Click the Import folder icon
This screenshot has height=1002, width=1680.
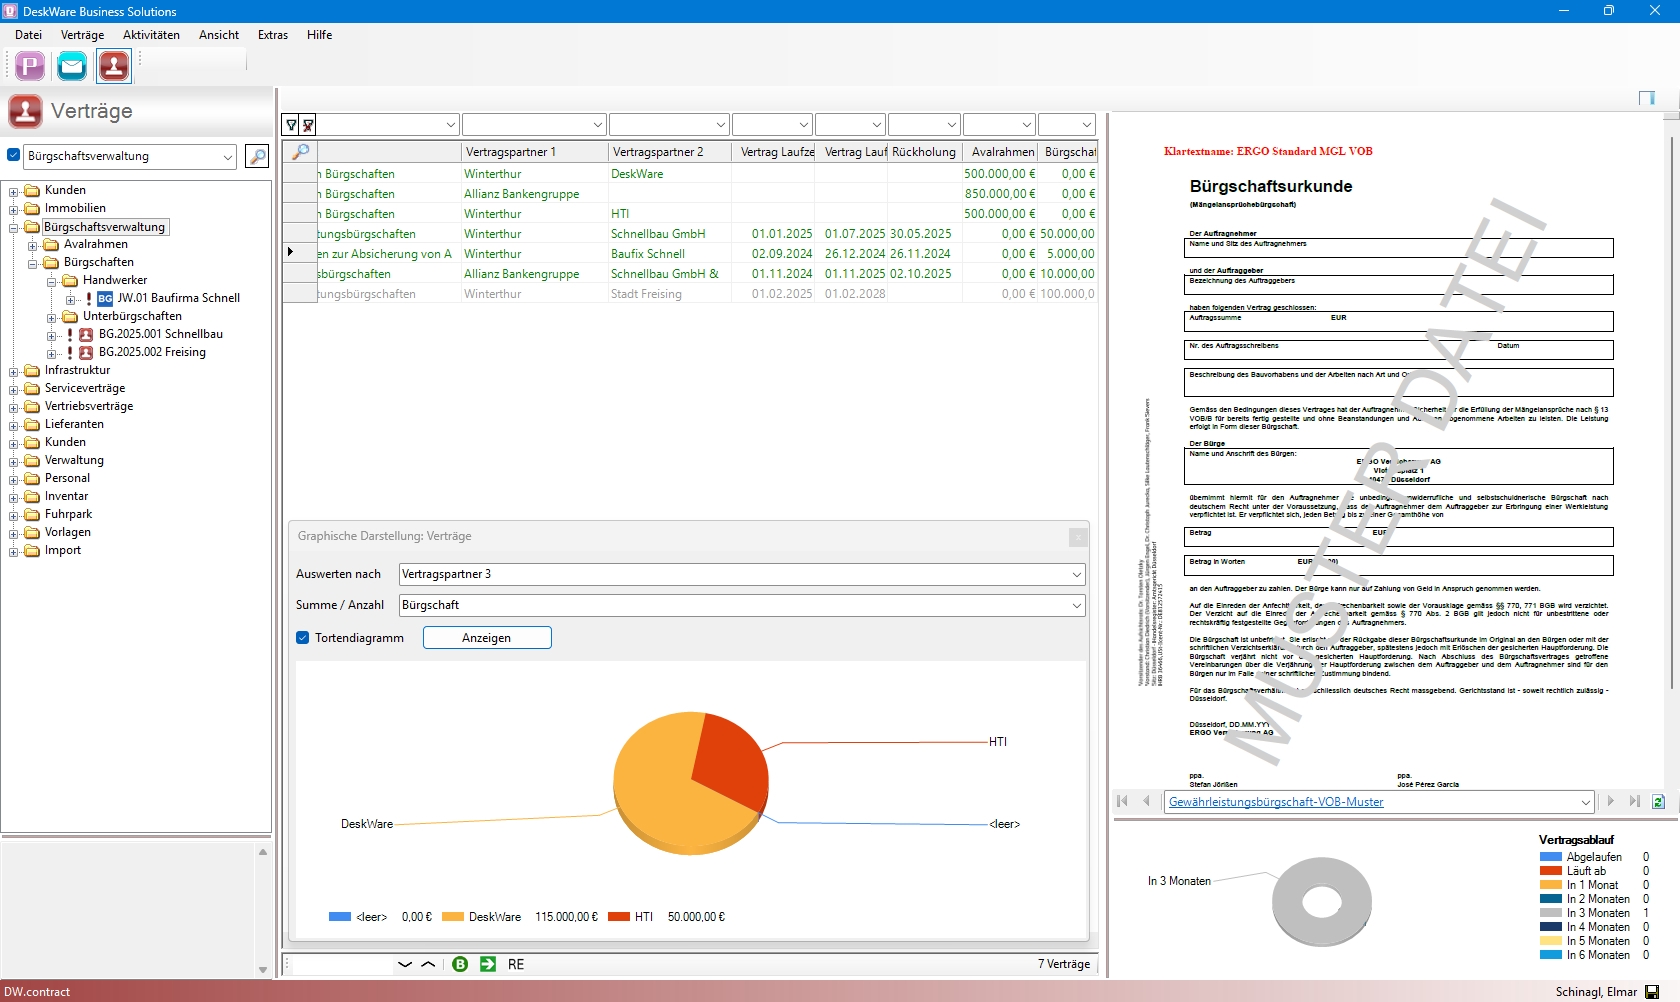32,550
